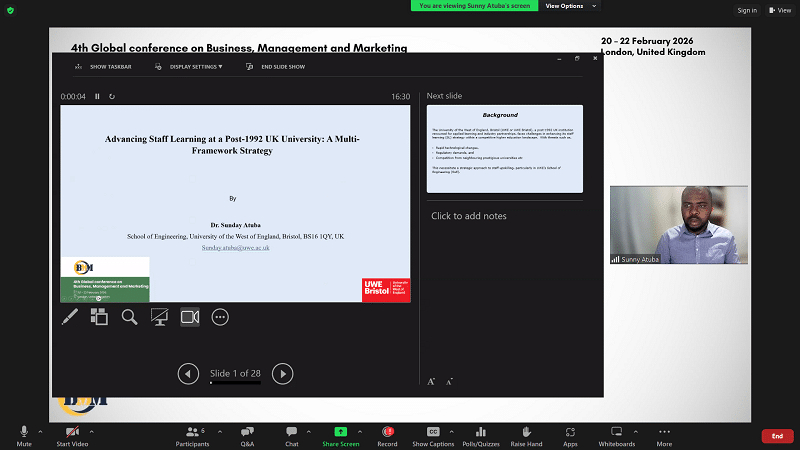
Task: Click Raise Hand in the toolbar
Action: tap(526, 435)
